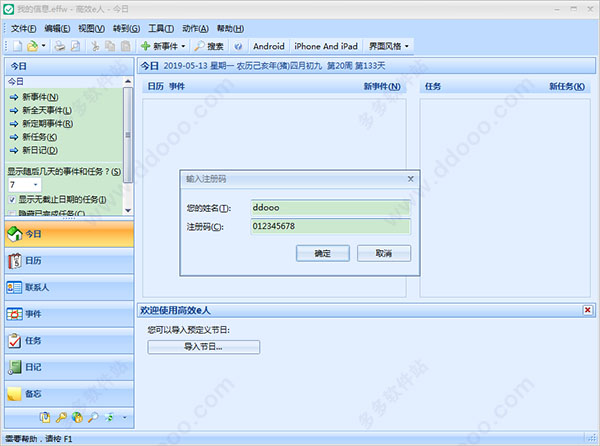The image size is (600, 446).
Task: Click 取消 in the registration dialog
Action: [384, 254]
